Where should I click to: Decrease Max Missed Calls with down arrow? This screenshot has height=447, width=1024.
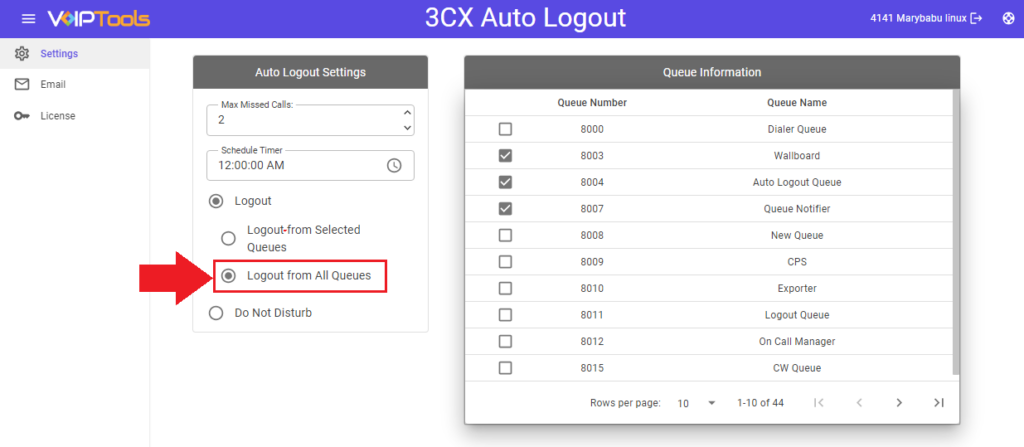tap(406, 128)
